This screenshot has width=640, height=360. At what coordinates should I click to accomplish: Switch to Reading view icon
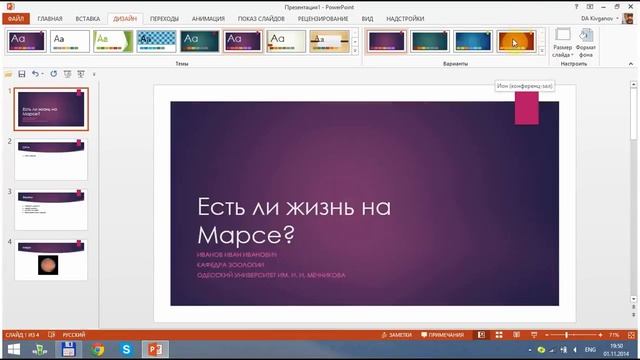[x=516, y=335]
